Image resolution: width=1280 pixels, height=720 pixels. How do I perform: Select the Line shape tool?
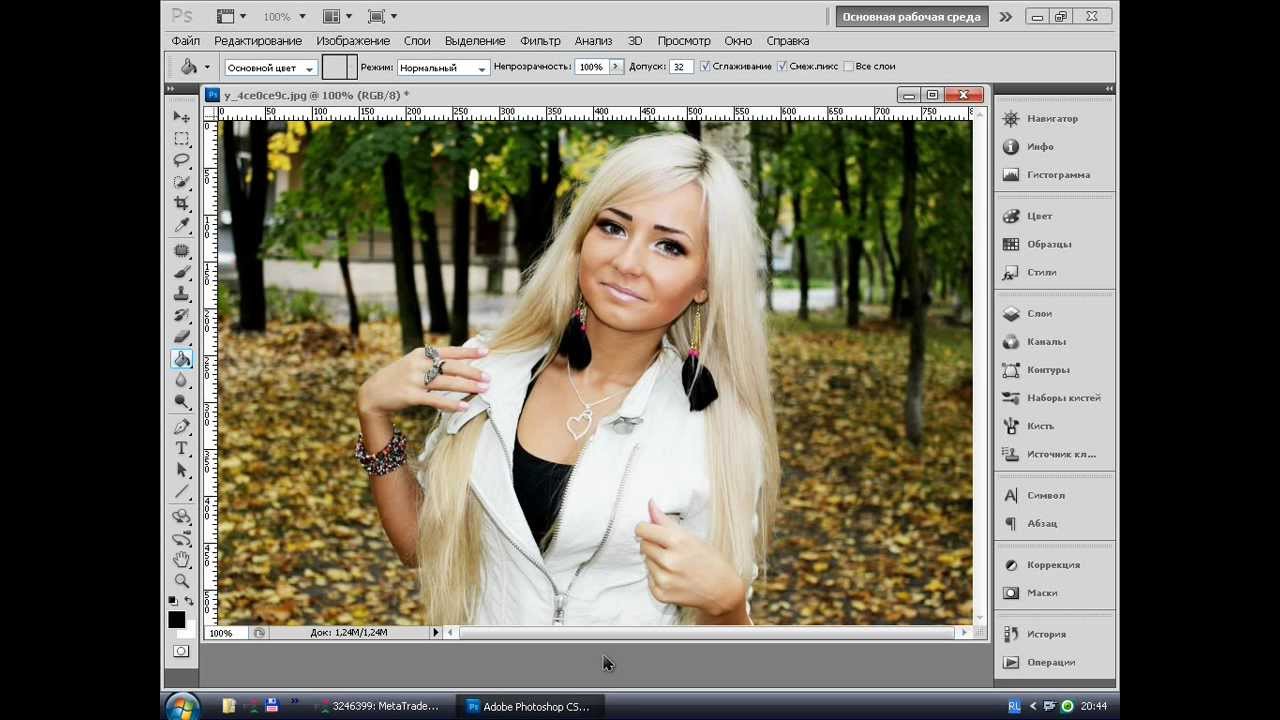click(181, 492)
